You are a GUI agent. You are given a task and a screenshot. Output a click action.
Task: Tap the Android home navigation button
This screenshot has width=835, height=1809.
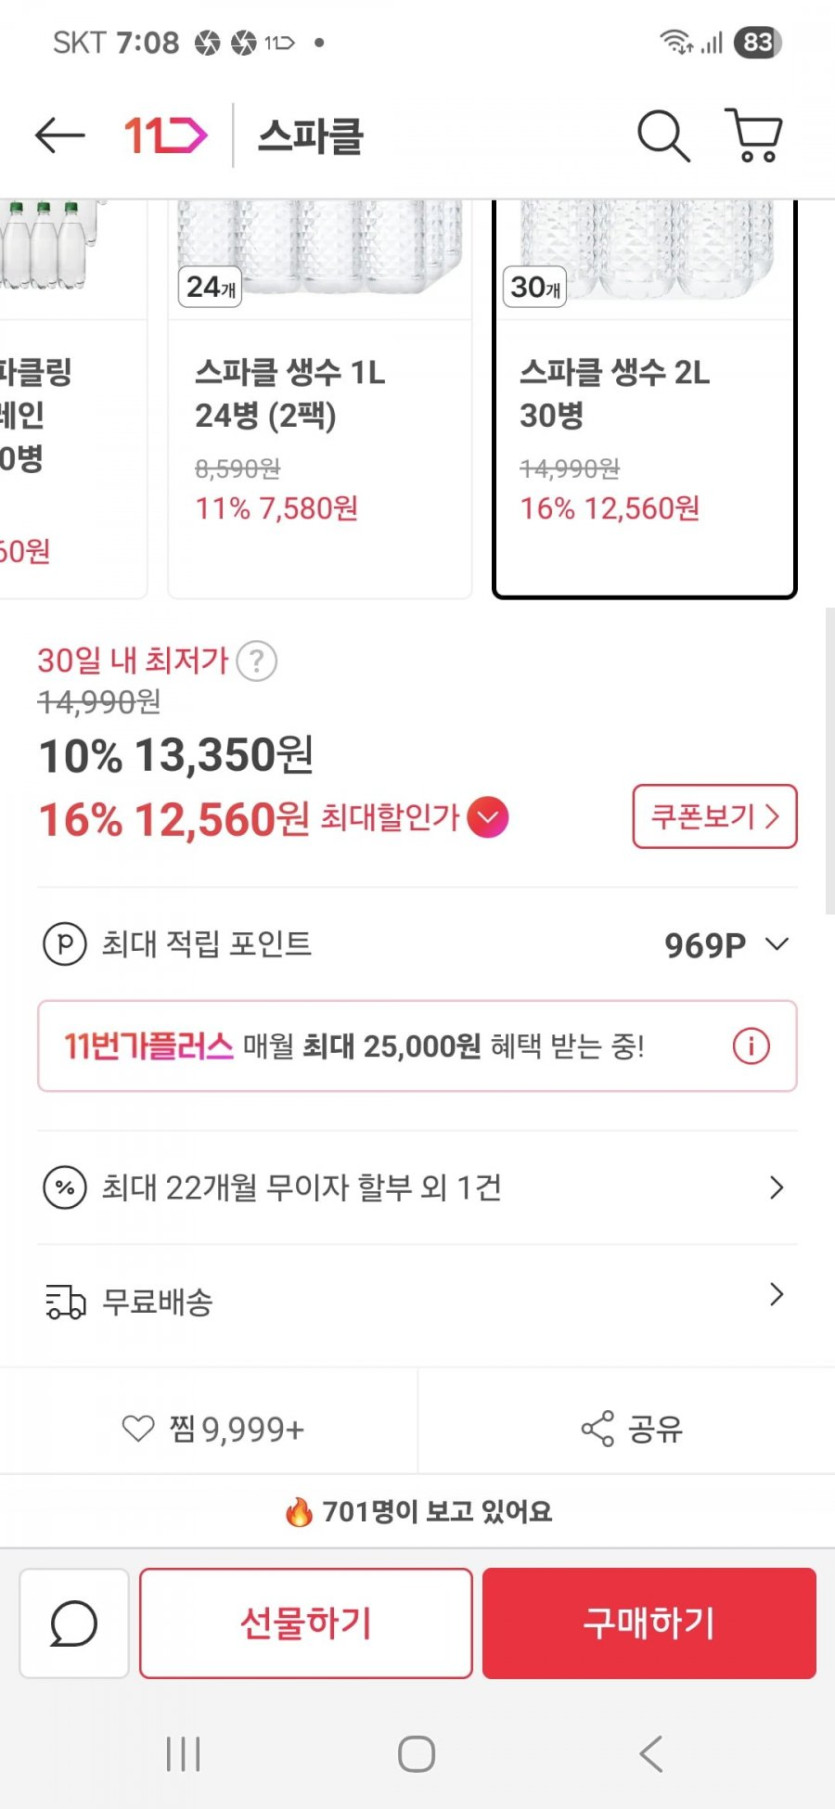pyautogui.click(x=416, y=1753)
